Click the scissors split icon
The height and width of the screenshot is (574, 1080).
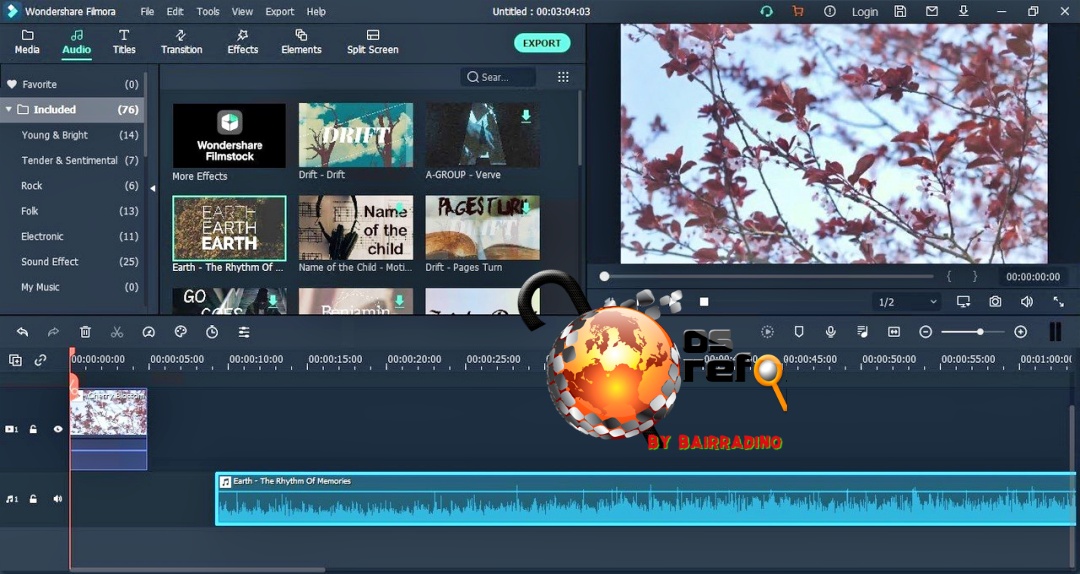(x=117, y=332)
